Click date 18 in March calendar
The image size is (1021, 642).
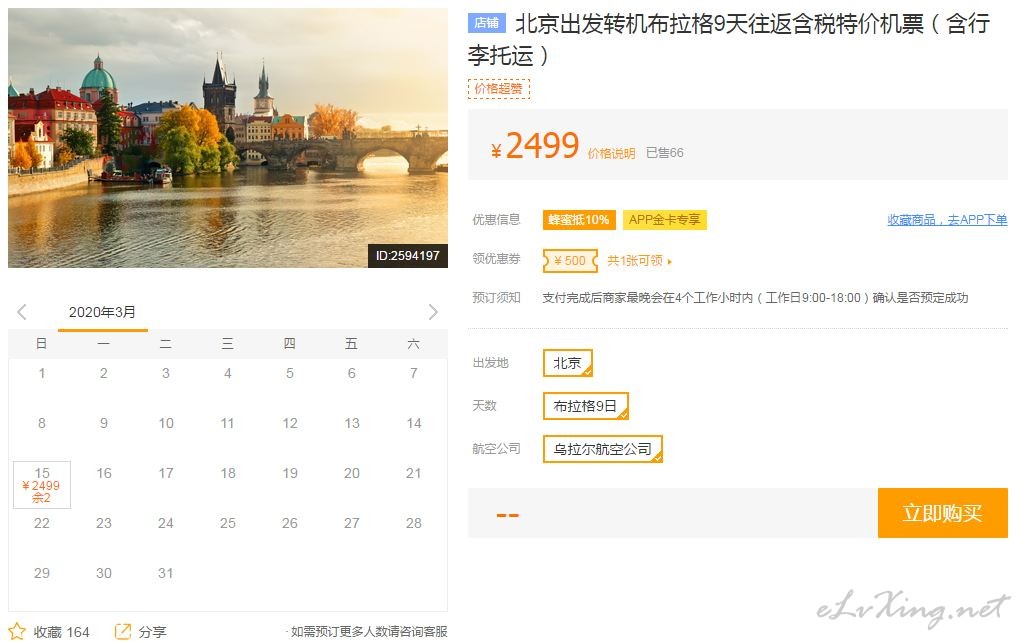point(228,473)
